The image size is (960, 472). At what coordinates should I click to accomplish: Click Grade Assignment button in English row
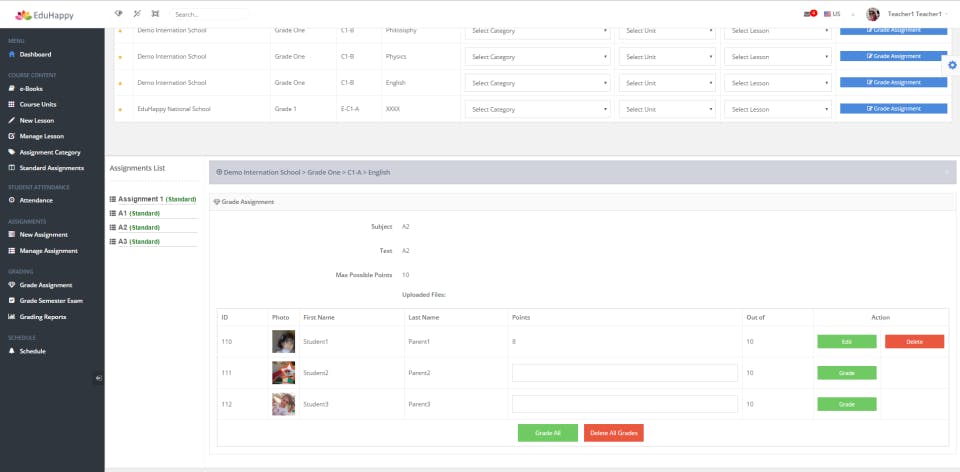tap(893, 82)
